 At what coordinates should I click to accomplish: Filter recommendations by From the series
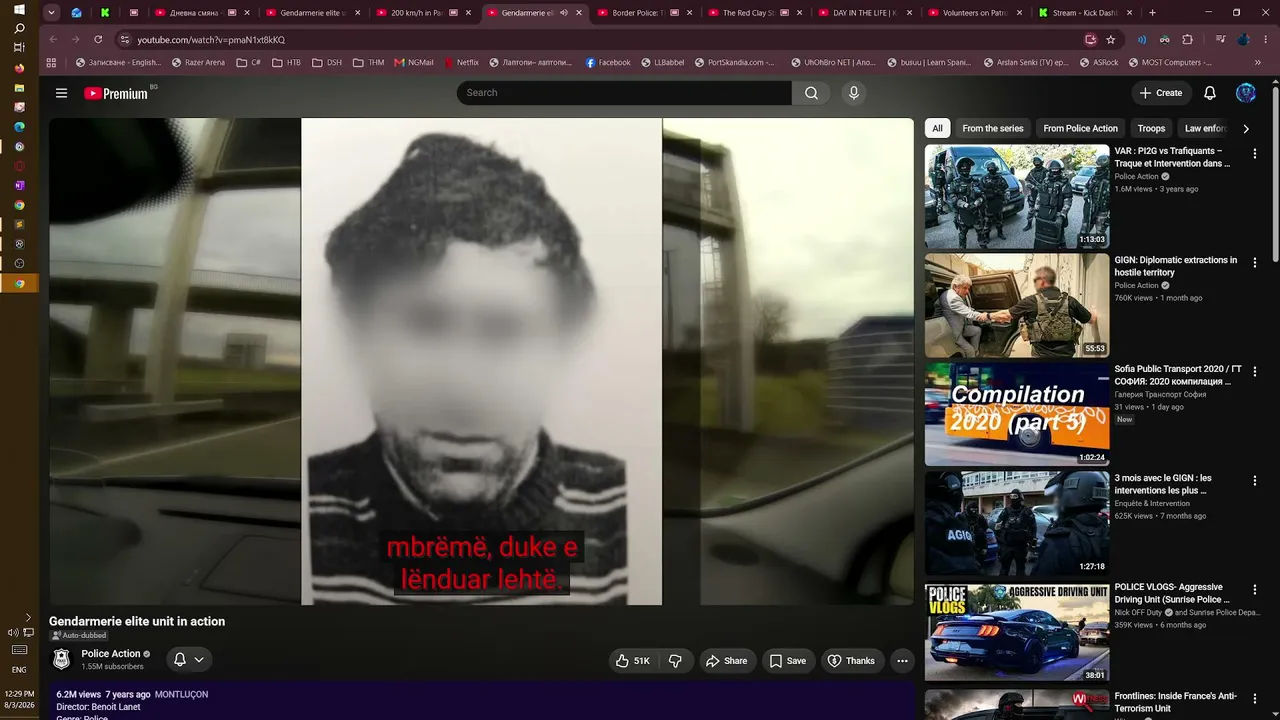tap(993, 128)
